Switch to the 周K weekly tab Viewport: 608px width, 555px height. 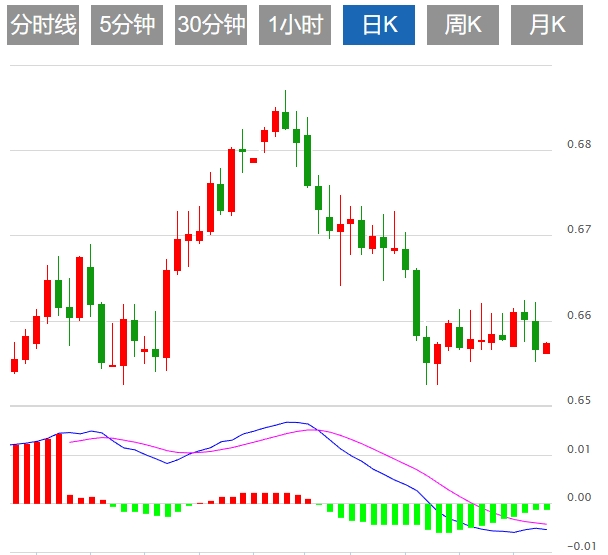(x=463, y=25)
